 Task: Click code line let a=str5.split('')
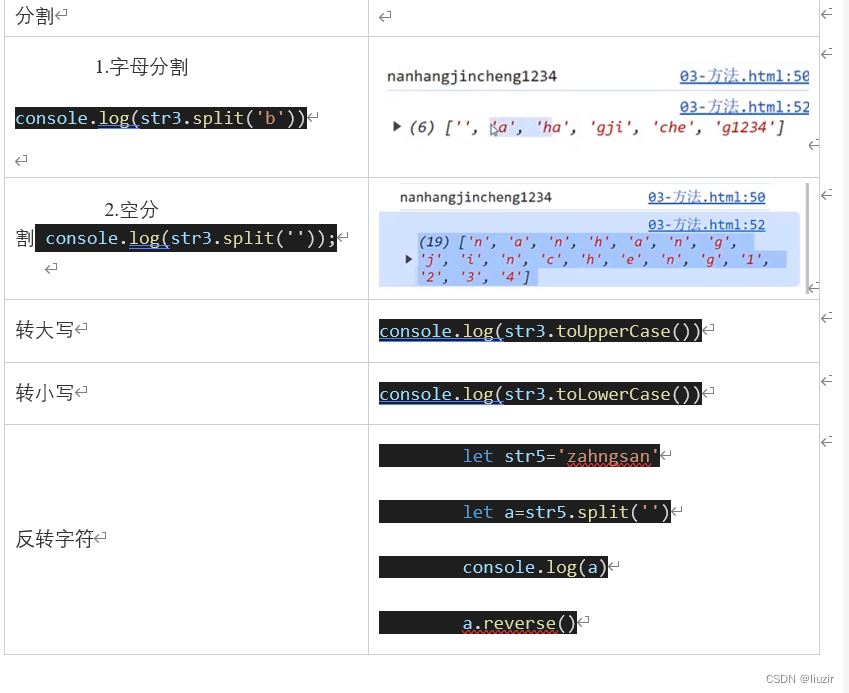[x=525, y=512]
